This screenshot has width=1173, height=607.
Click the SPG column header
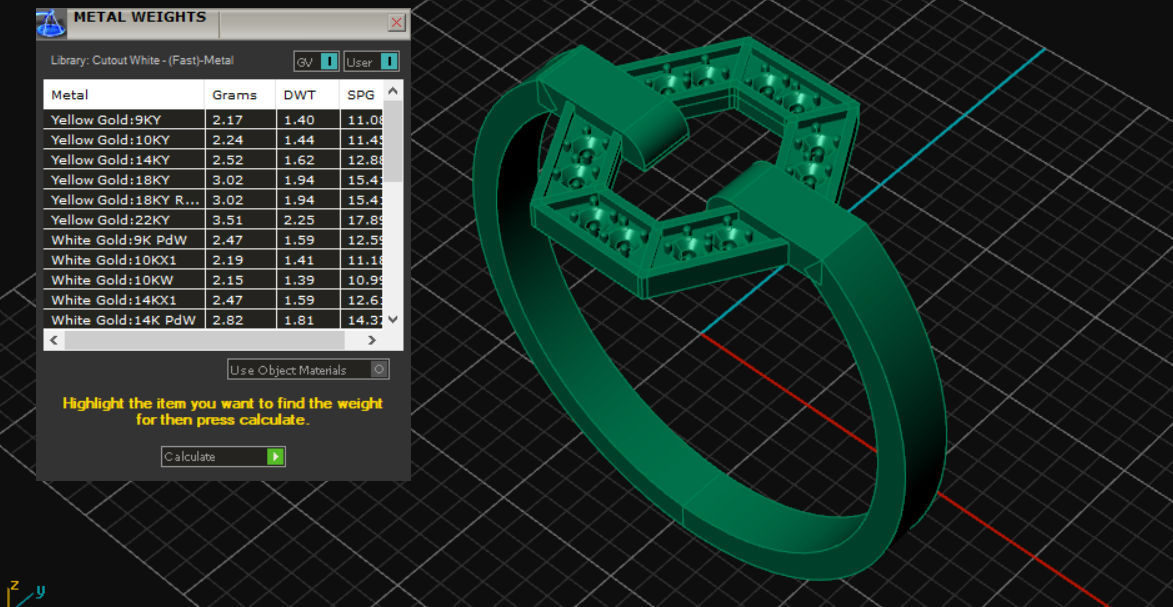pyautogui.click(x=360, y=95)
